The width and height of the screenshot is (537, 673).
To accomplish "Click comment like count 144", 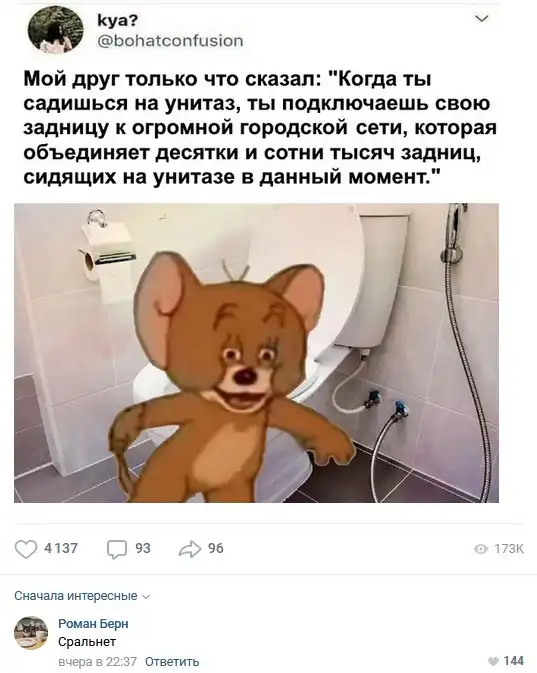I will [x=513, y=661].
